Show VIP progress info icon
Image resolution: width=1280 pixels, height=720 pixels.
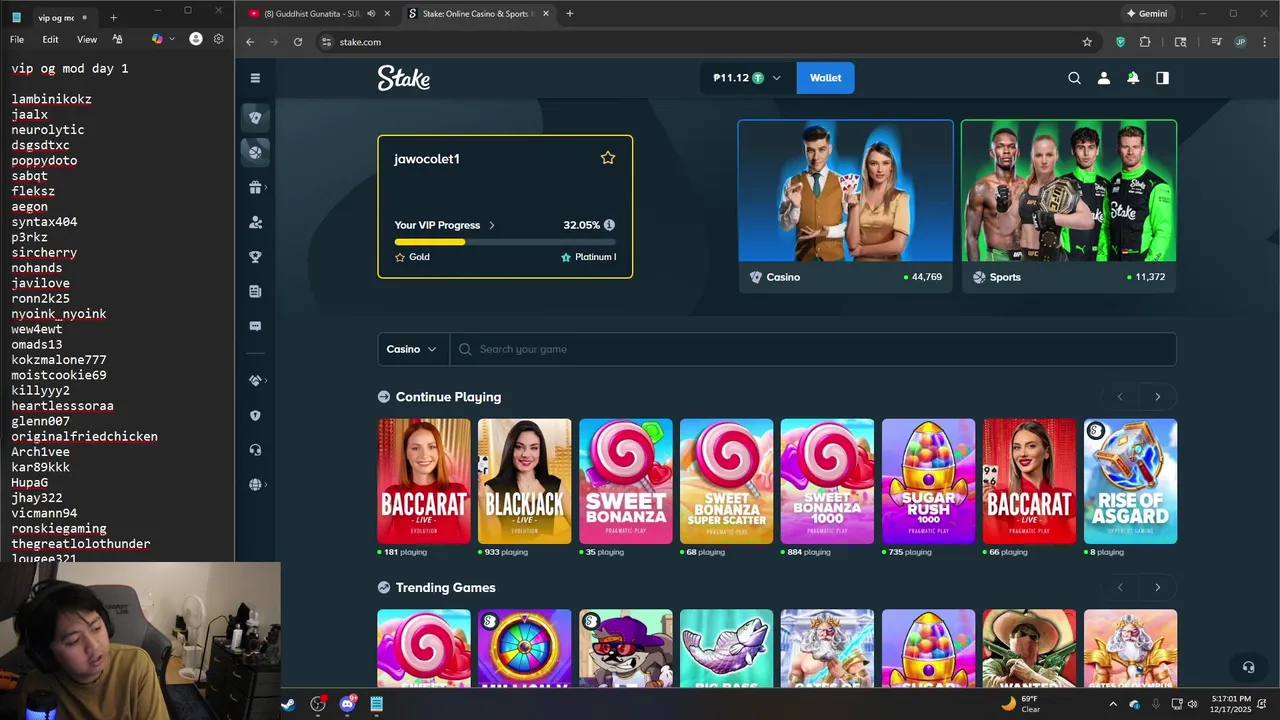(609, 225)
